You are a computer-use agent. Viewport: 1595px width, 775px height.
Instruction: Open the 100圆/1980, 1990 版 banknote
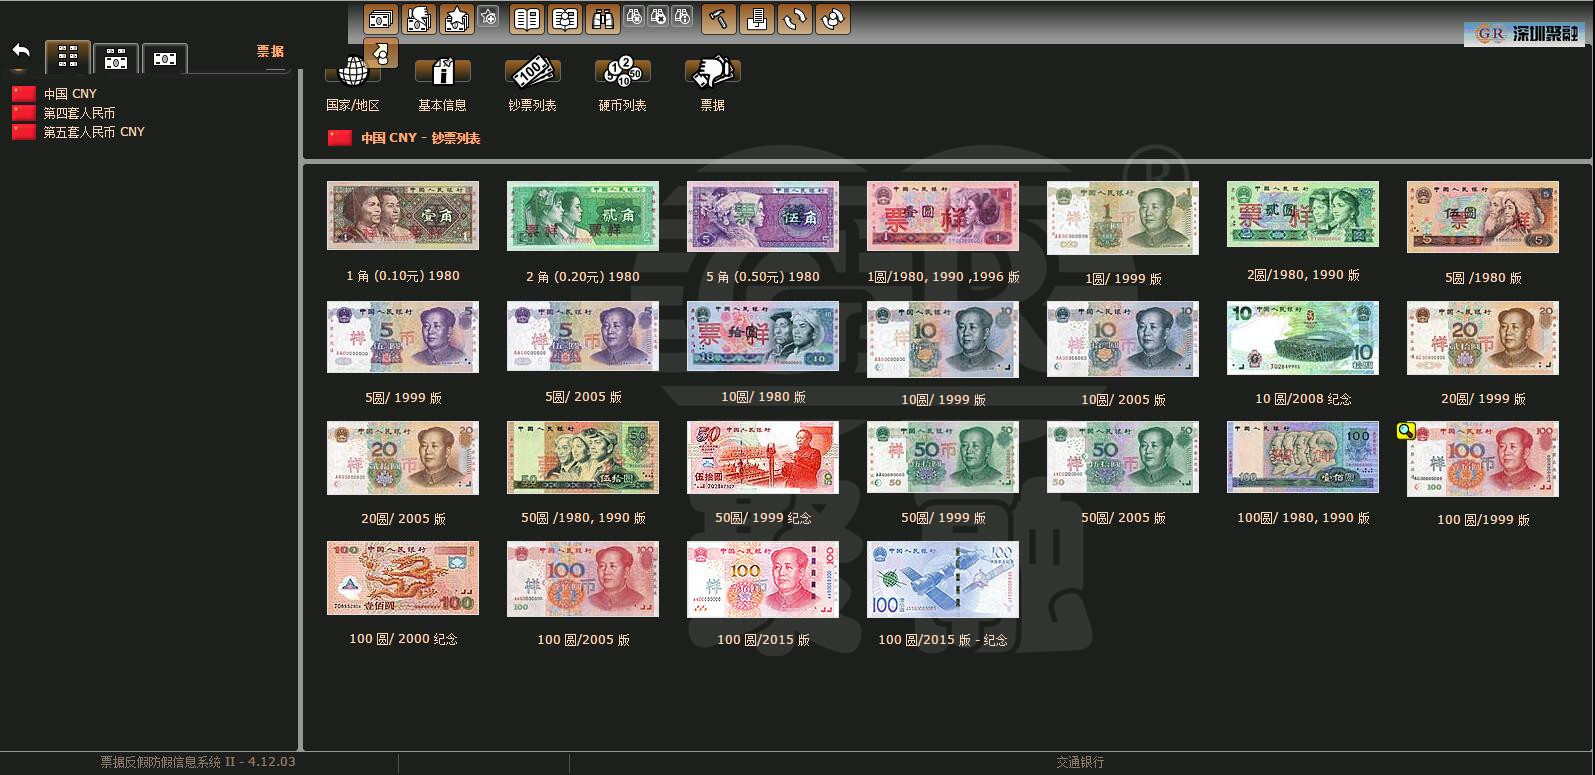tap(1303, 456)
